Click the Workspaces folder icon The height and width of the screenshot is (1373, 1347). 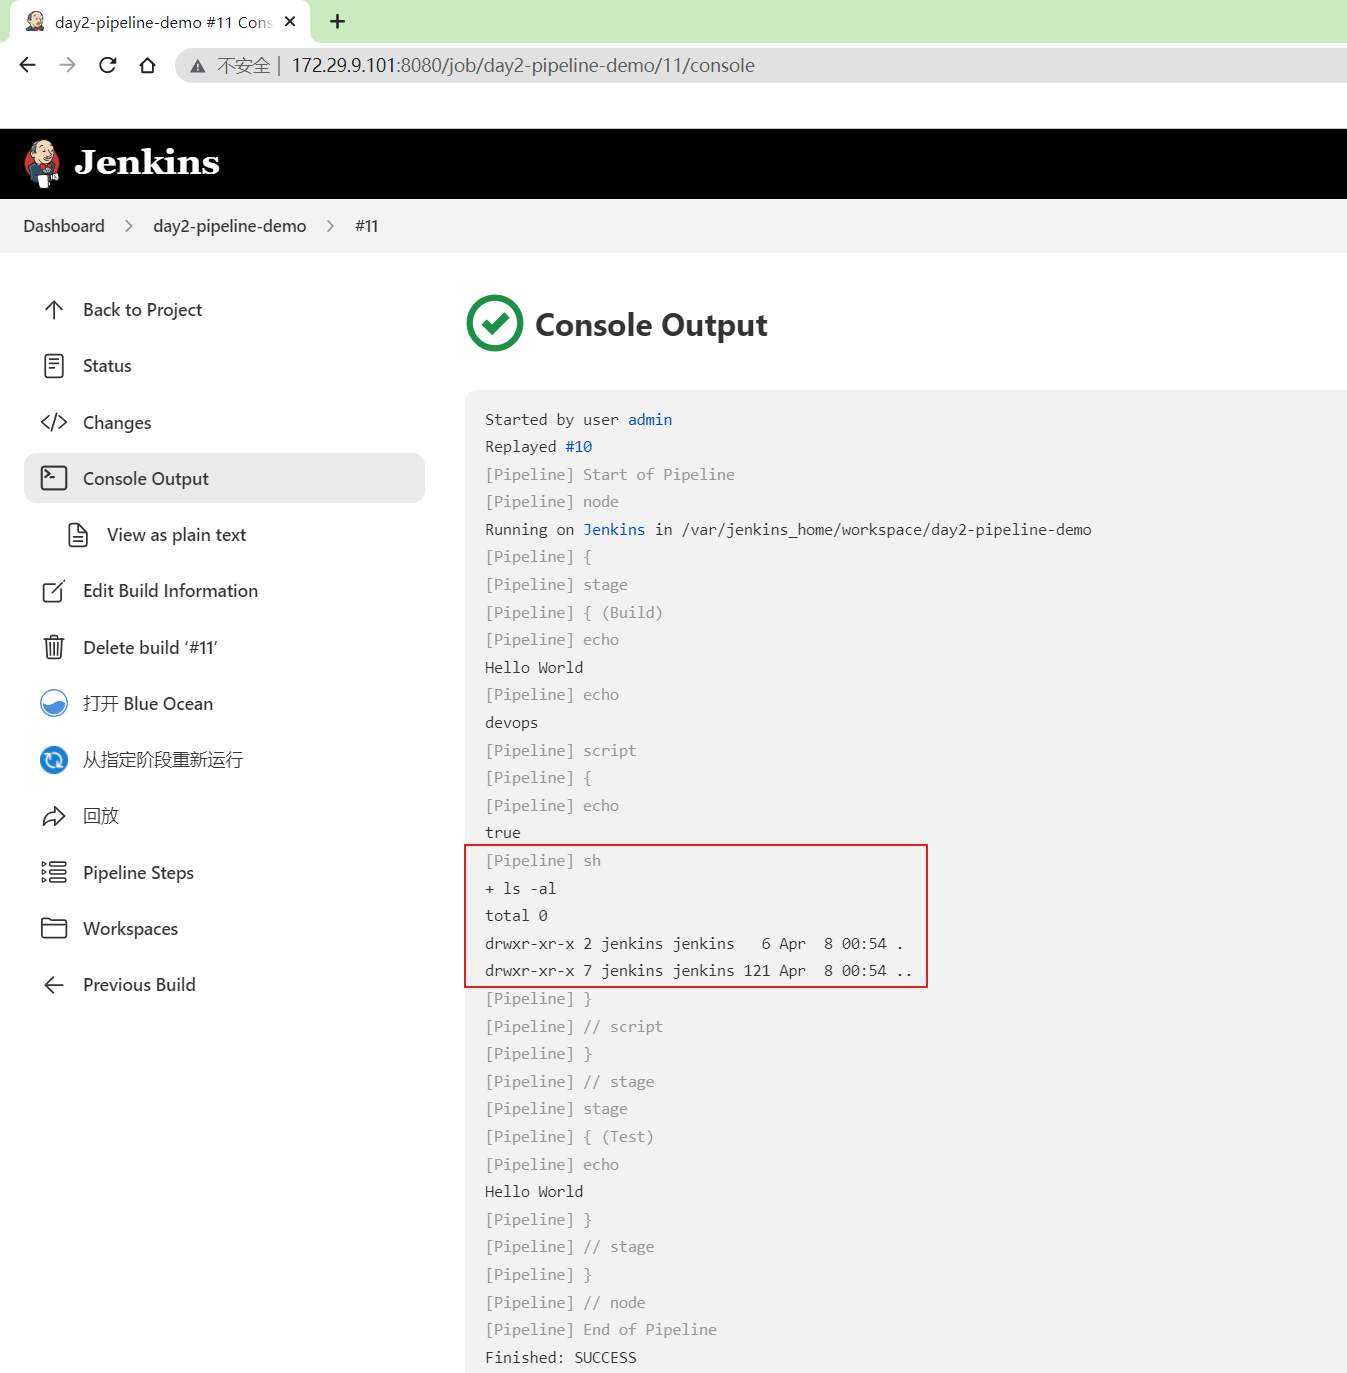[x=54, y=928]
